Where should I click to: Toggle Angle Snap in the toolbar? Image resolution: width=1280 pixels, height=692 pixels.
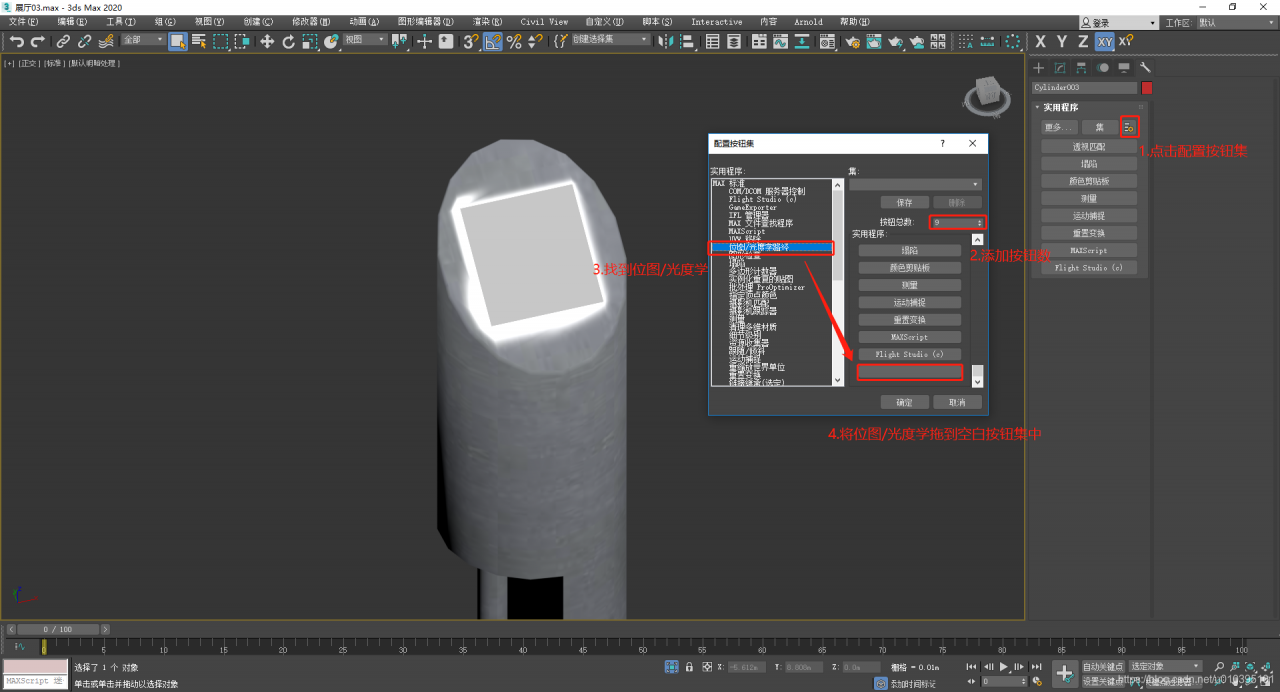[x=493, y=41]
